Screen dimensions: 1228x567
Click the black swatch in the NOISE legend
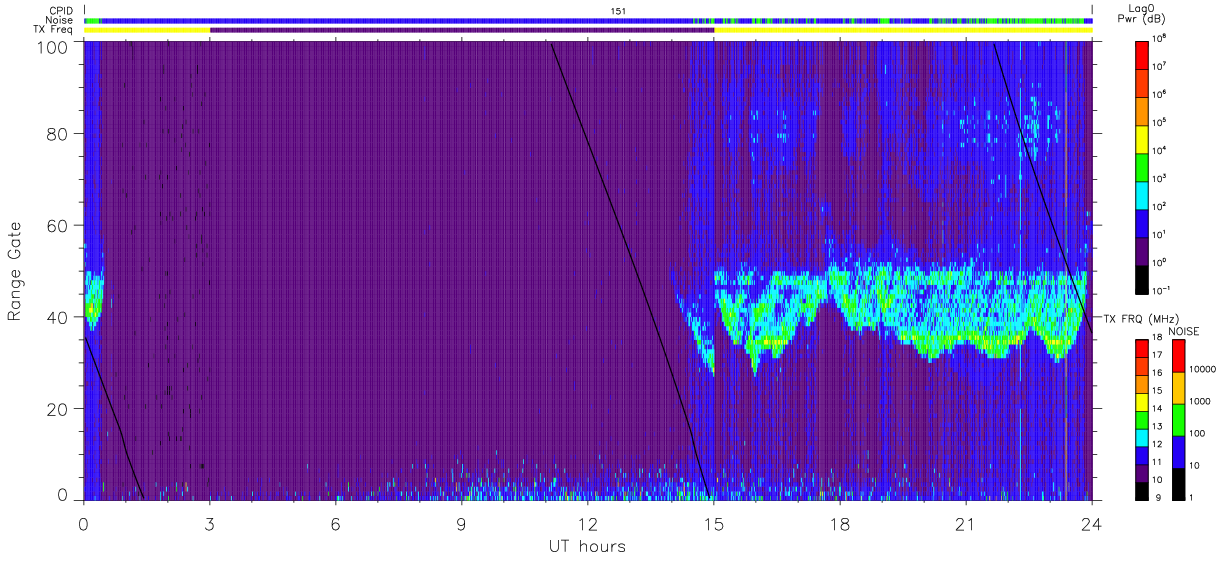click(1178, 484)
